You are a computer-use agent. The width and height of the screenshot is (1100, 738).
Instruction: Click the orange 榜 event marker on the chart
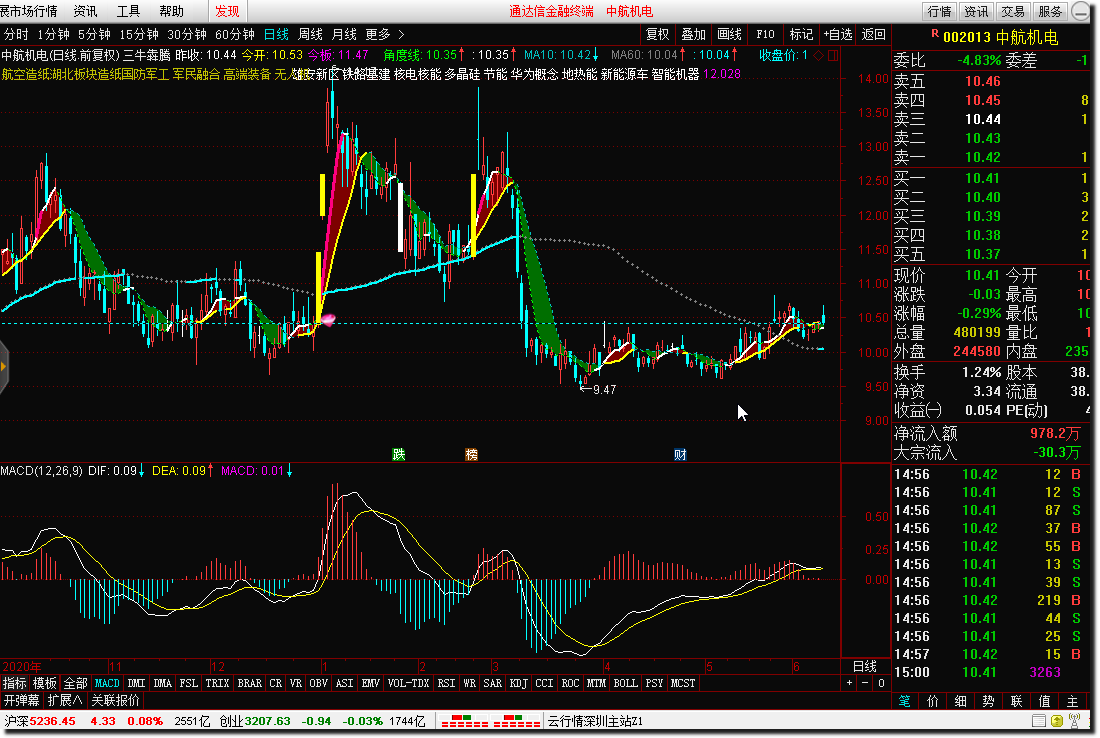[x=471, y=455]
